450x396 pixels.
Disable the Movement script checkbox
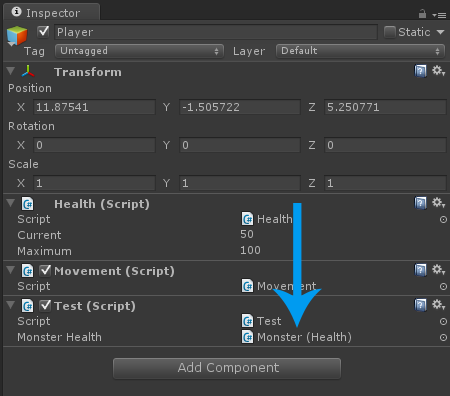45,270
